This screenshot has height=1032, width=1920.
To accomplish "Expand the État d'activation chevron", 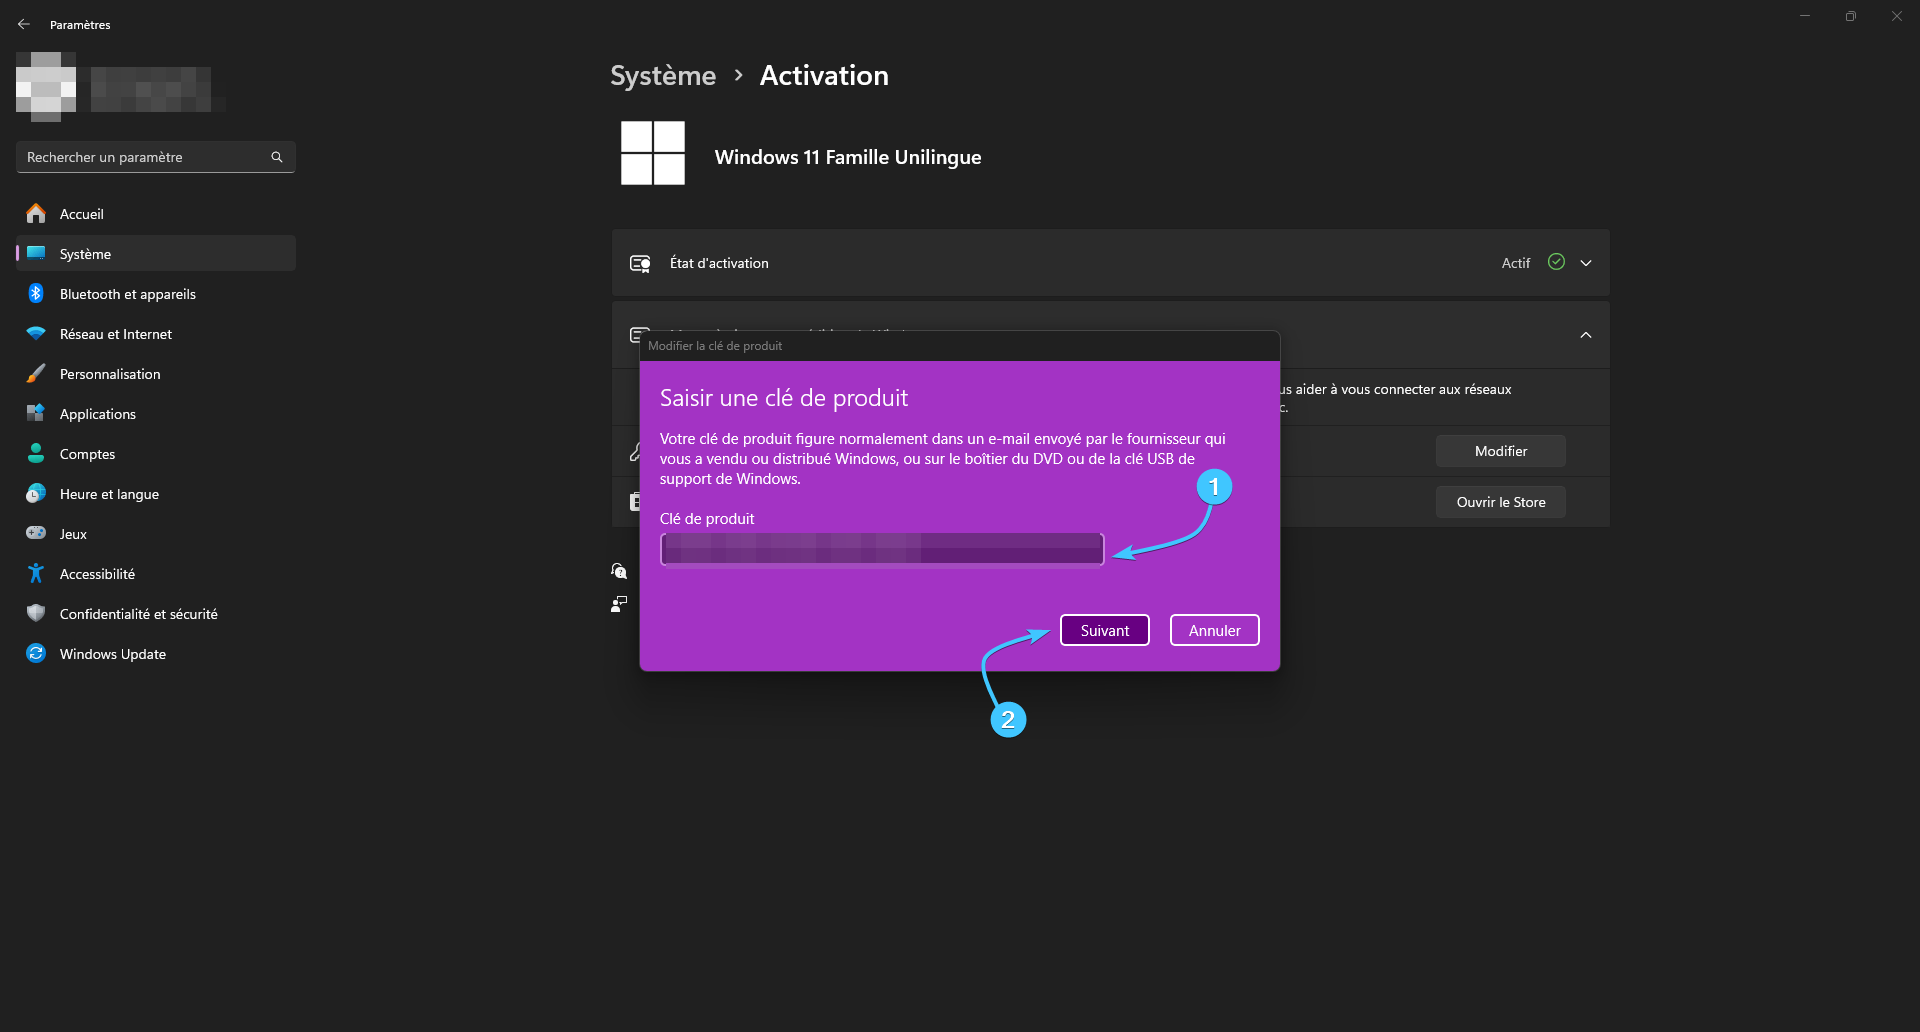I will point(1586,263).
